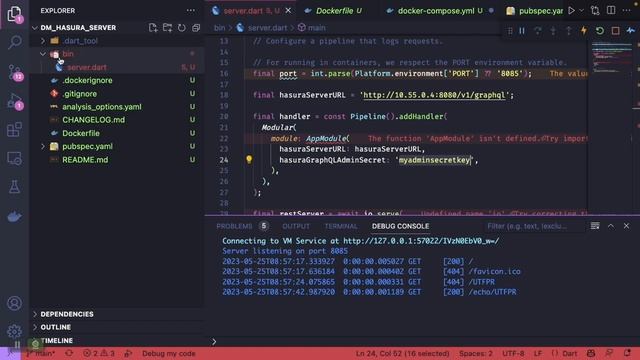Screen dimensions: 640x360
Task: Expand the Outline section
Action: [56, 327]
